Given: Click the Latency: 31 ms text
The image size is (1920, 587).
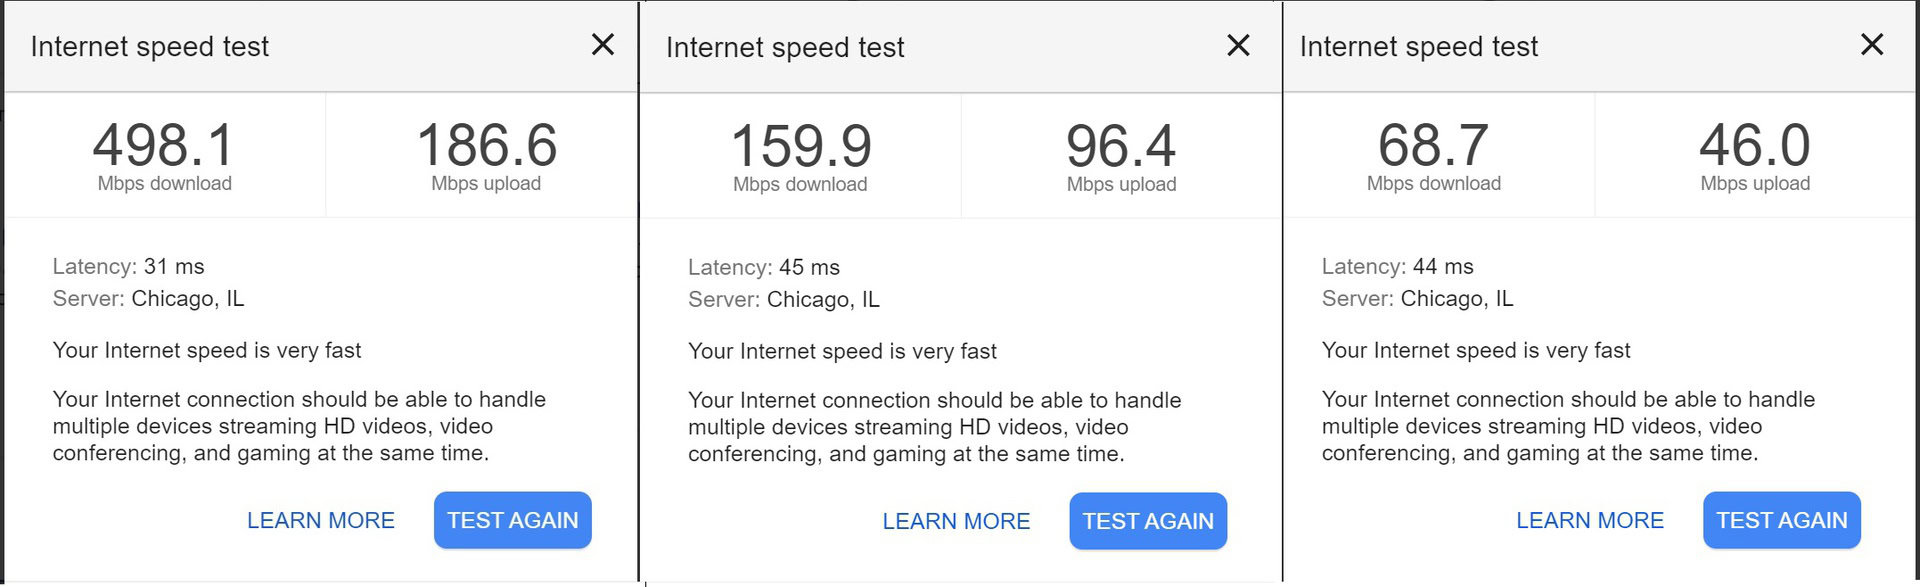Looking at the screenshot, I should point(128,267).
